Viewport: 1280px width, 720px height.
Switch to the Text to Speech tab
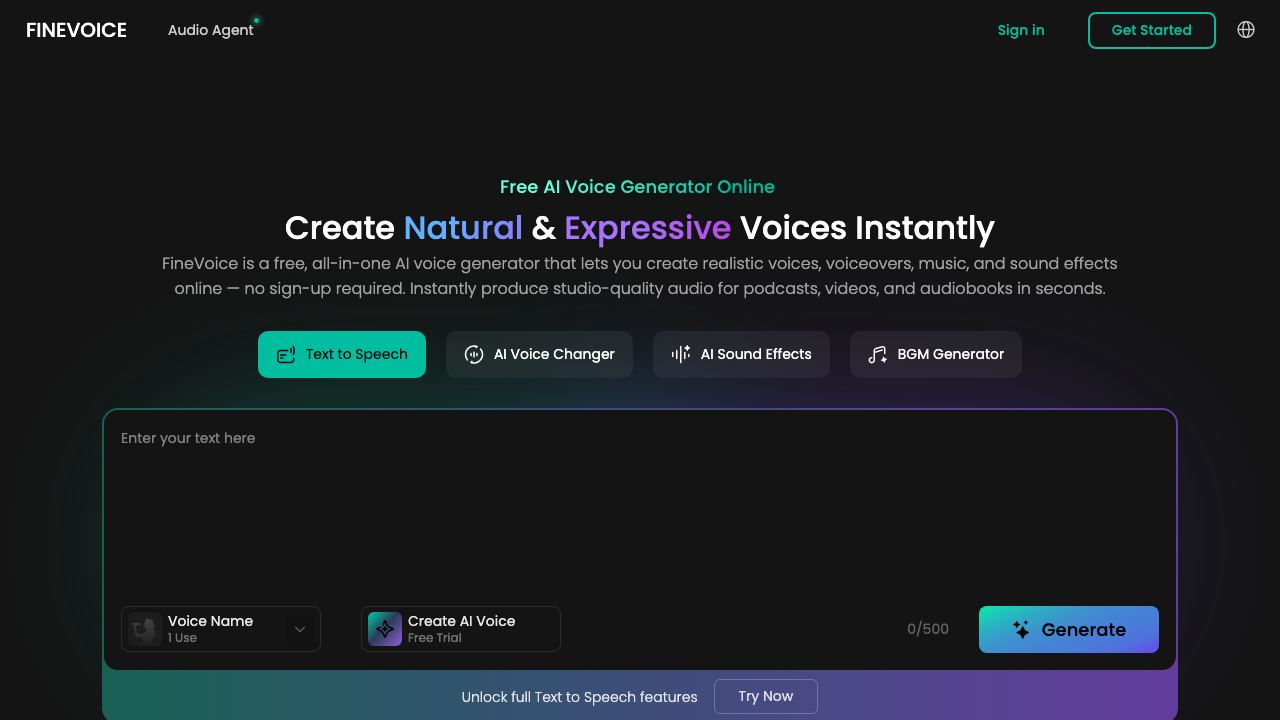click(x=342, y=354)
